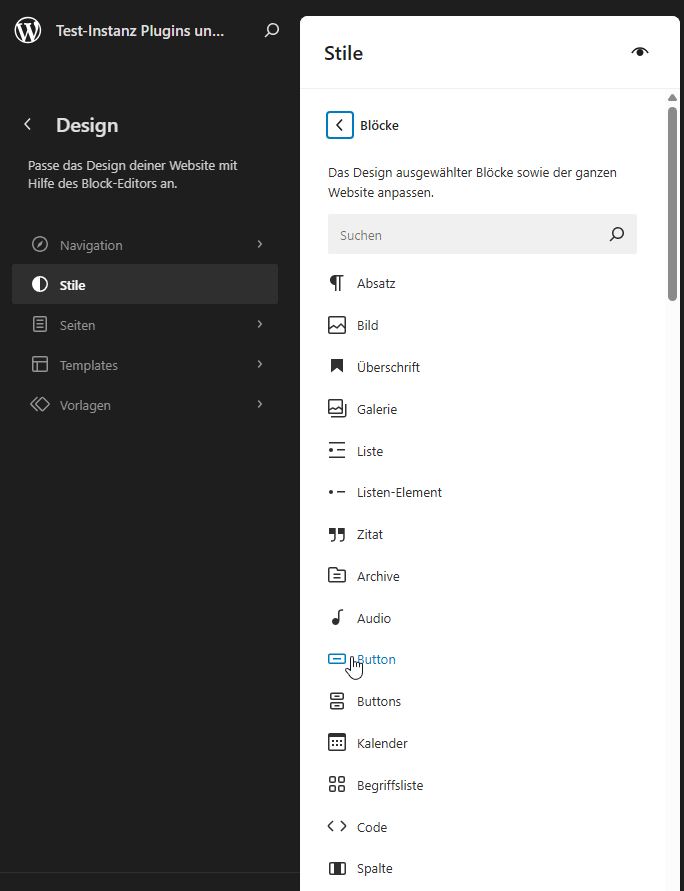Click the diamond icon next to Vorlagen
Viewport: 684px width, 891px height.
pyautogui.click(x=40, y=405)
